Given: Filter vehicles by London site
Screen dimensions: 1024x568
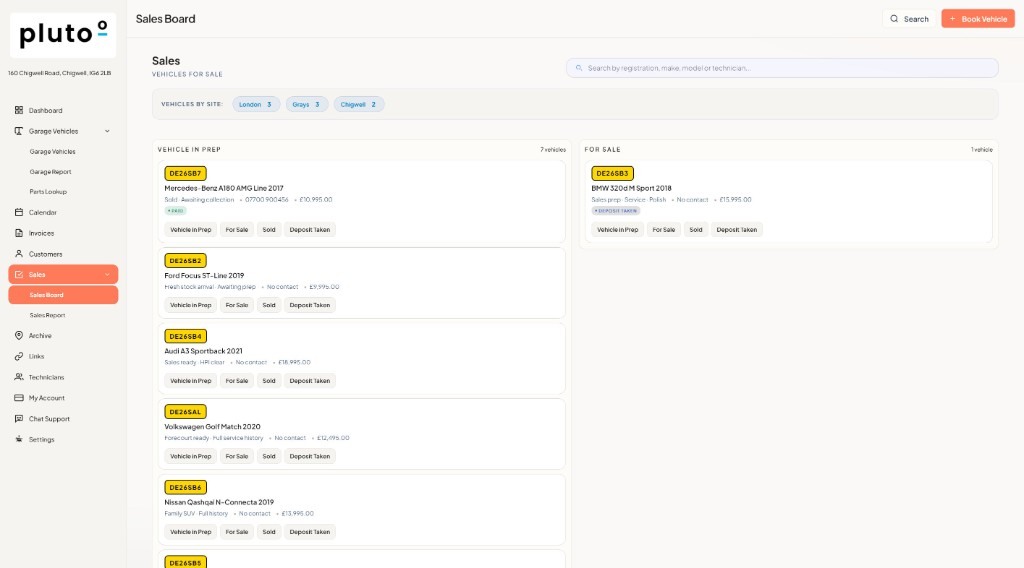Looking at the screenshot, I should (256, 104).
